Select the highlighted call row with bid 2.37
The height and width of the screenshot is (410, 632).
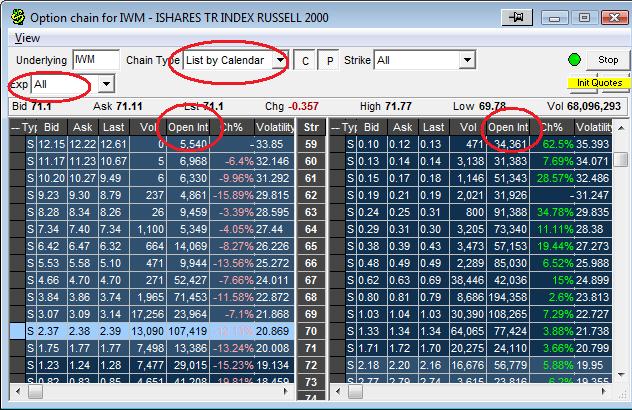[x=152, y=331]
